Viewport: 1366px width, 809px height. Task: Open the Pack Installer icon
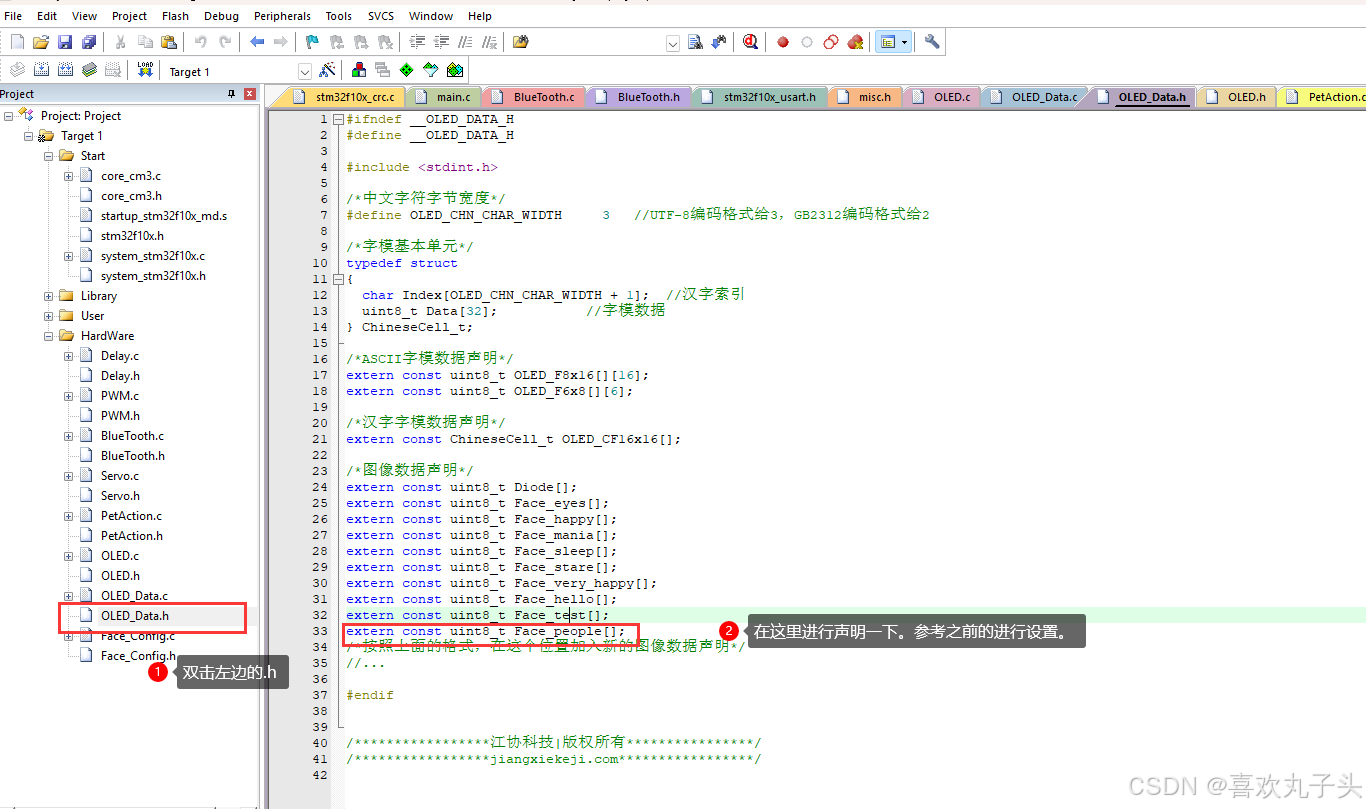pos(454,70)
